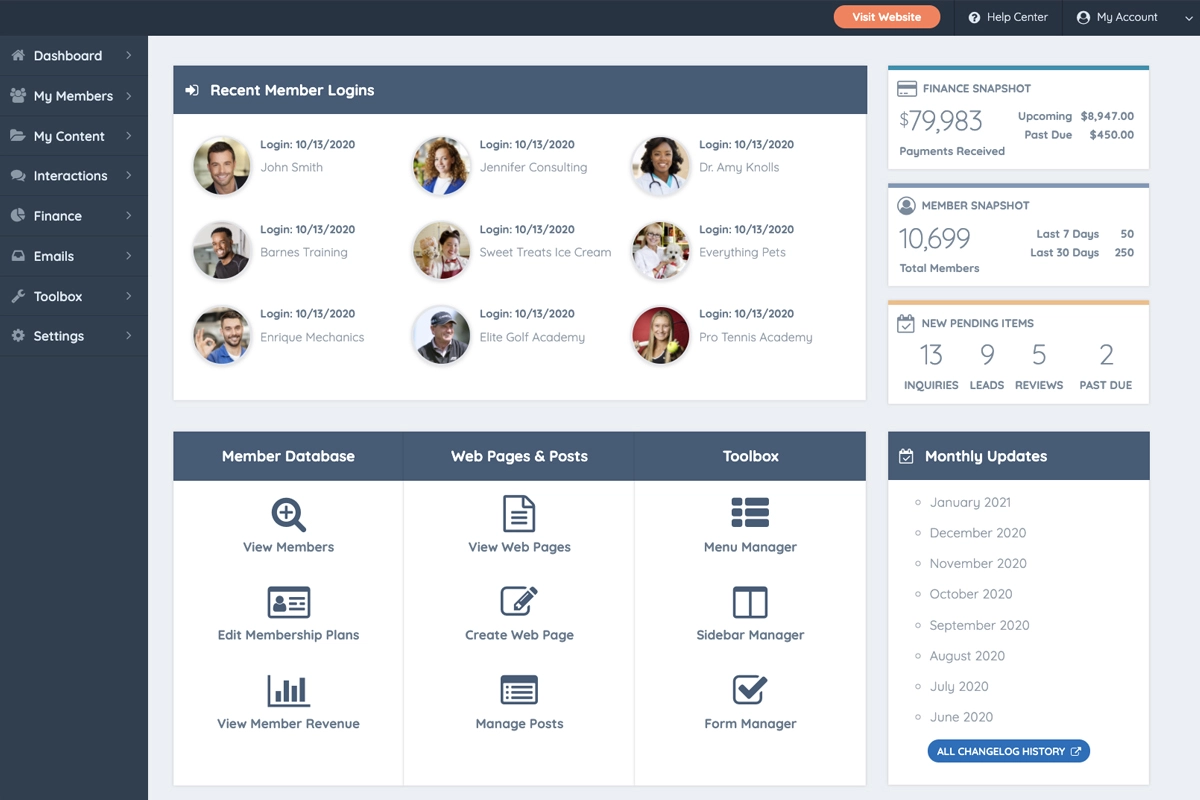
Task: Click the Create Web Page pencil icon
Action: 519,602
